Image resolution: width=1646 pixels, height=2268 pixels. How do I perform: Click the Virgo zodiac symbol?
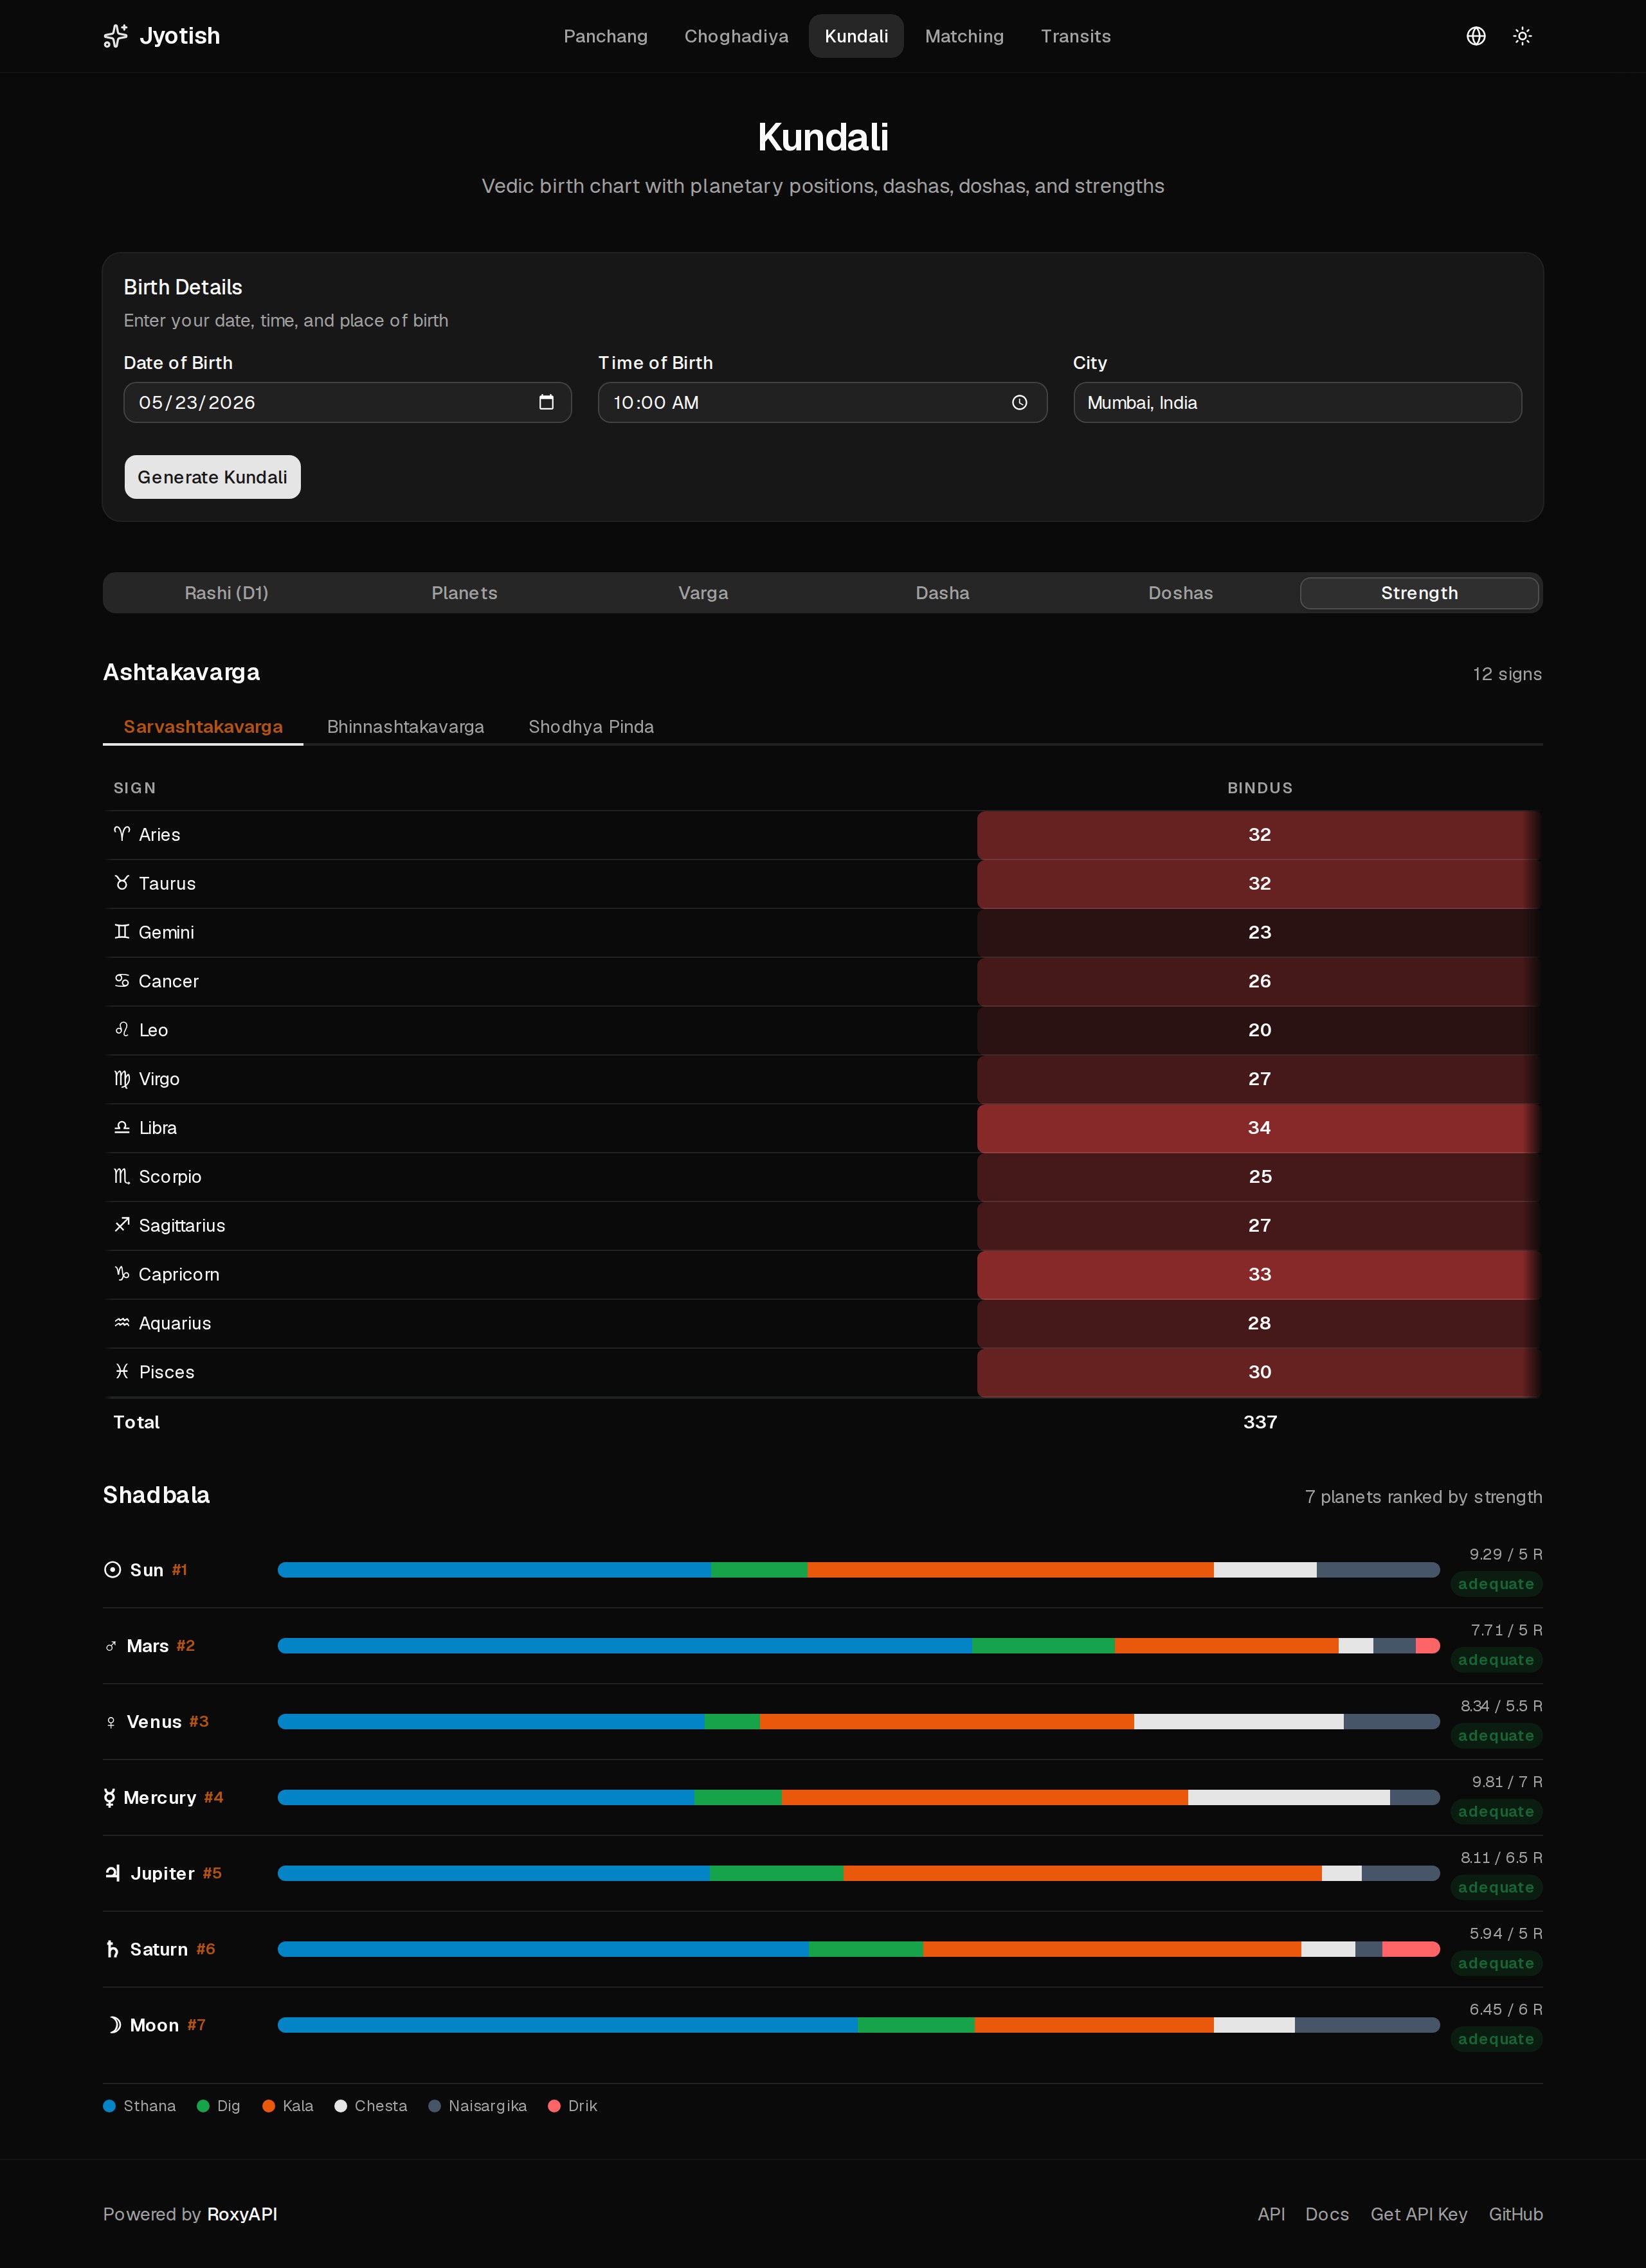[x=122, y=1079]
